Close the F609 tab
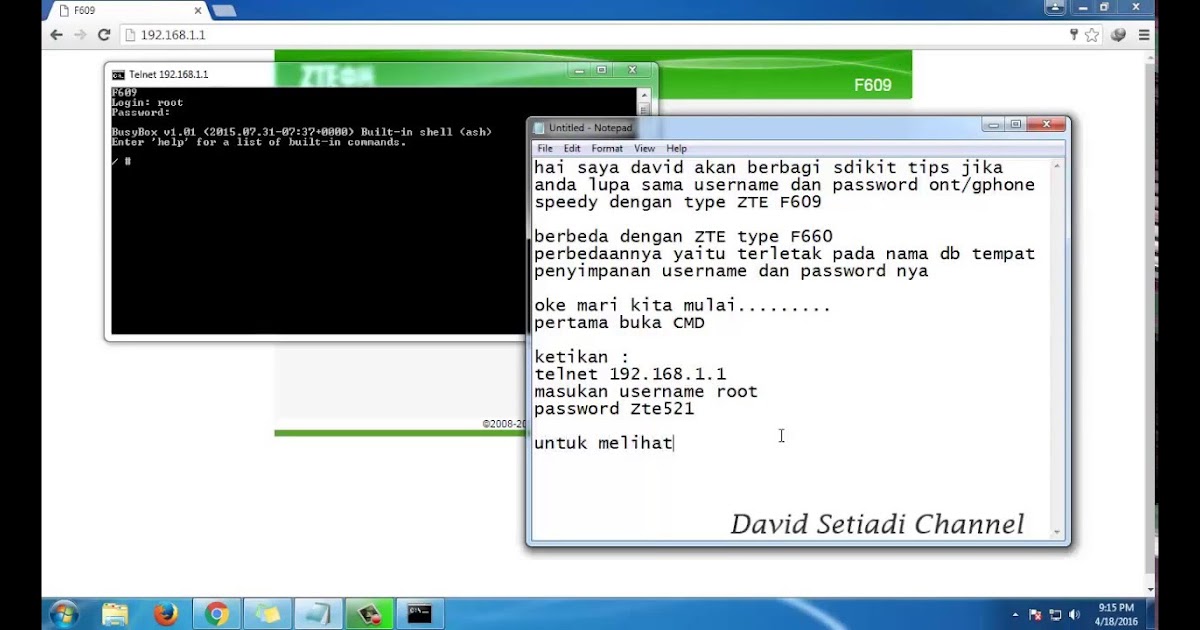 click(197, 11)
